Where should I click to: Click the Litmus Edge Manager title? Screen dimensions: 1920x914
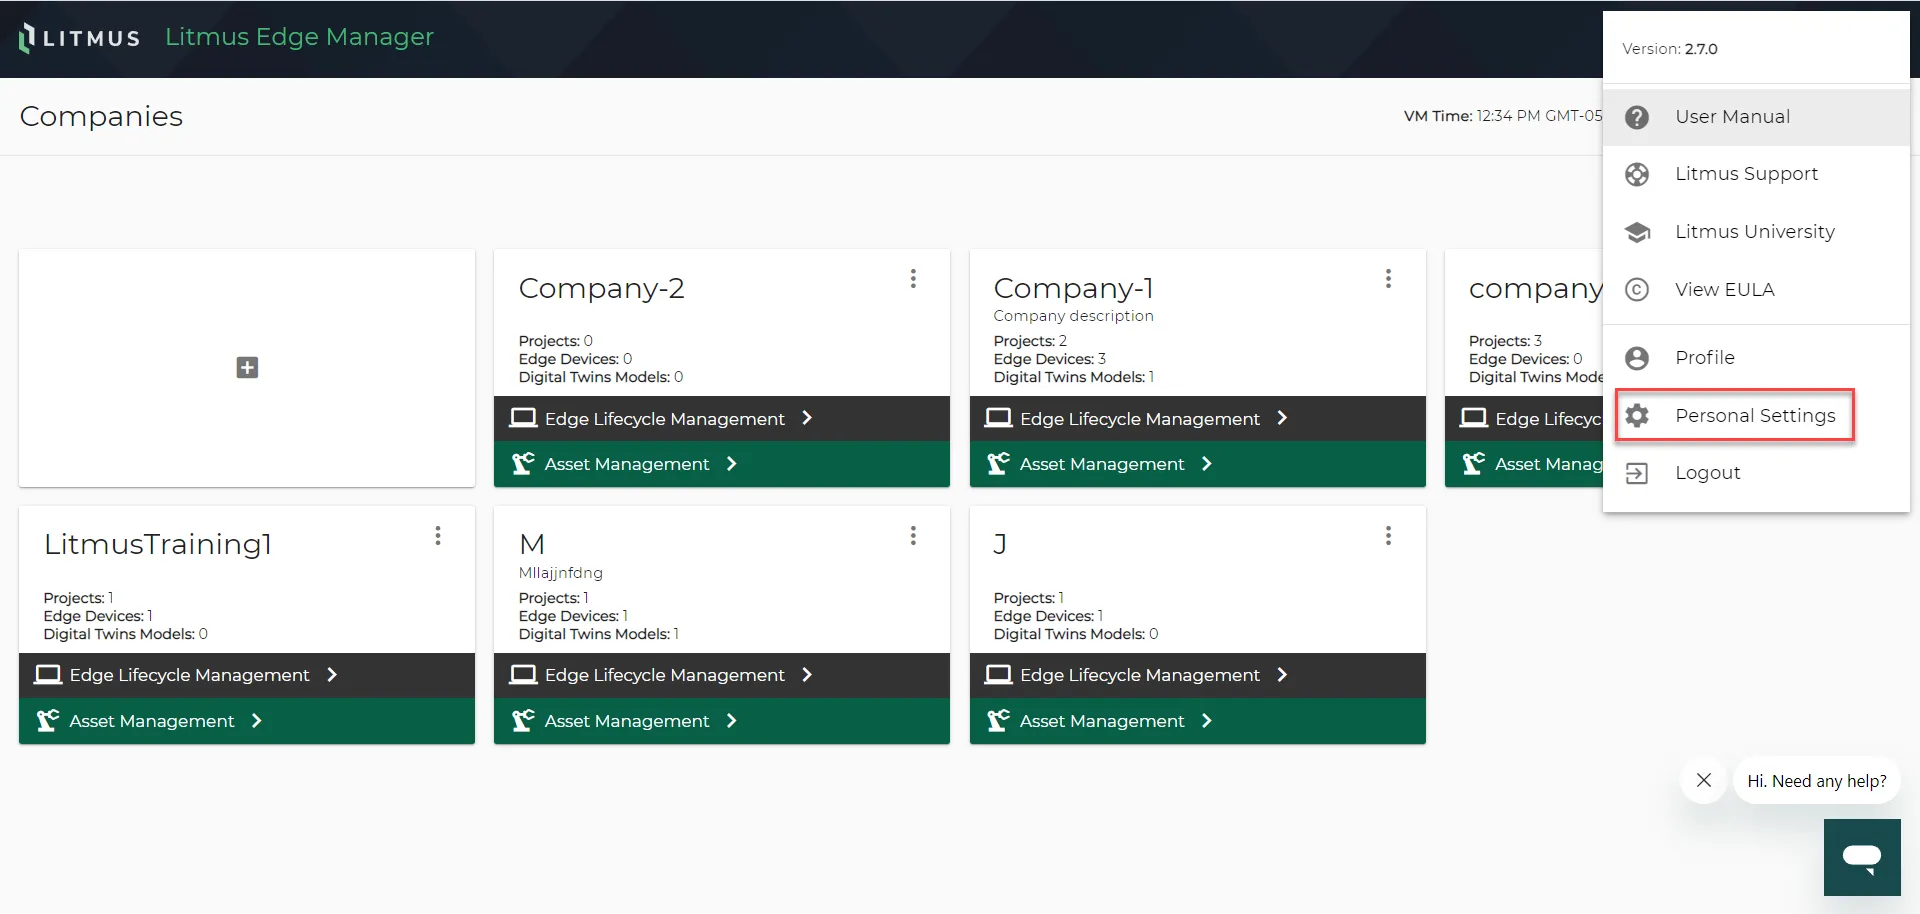coord(299,37)
